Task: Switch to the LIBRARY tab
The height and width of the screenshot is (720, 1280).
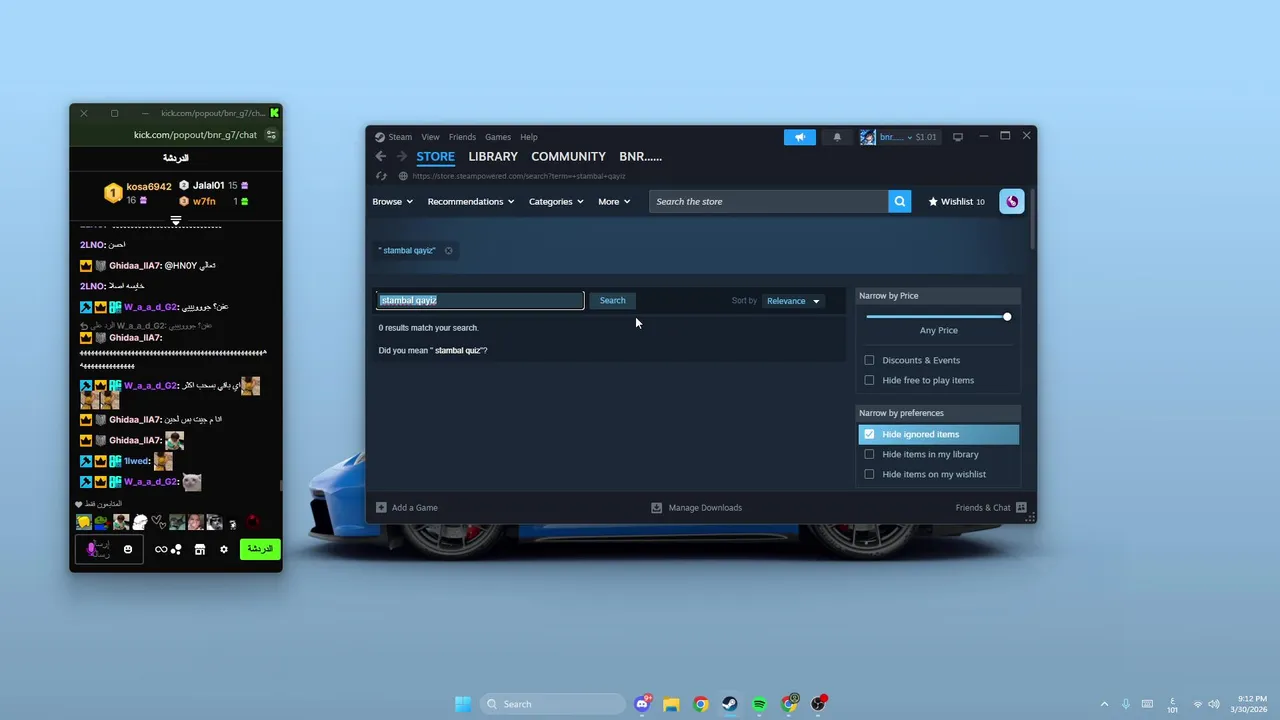Action: tap(493, 156)
